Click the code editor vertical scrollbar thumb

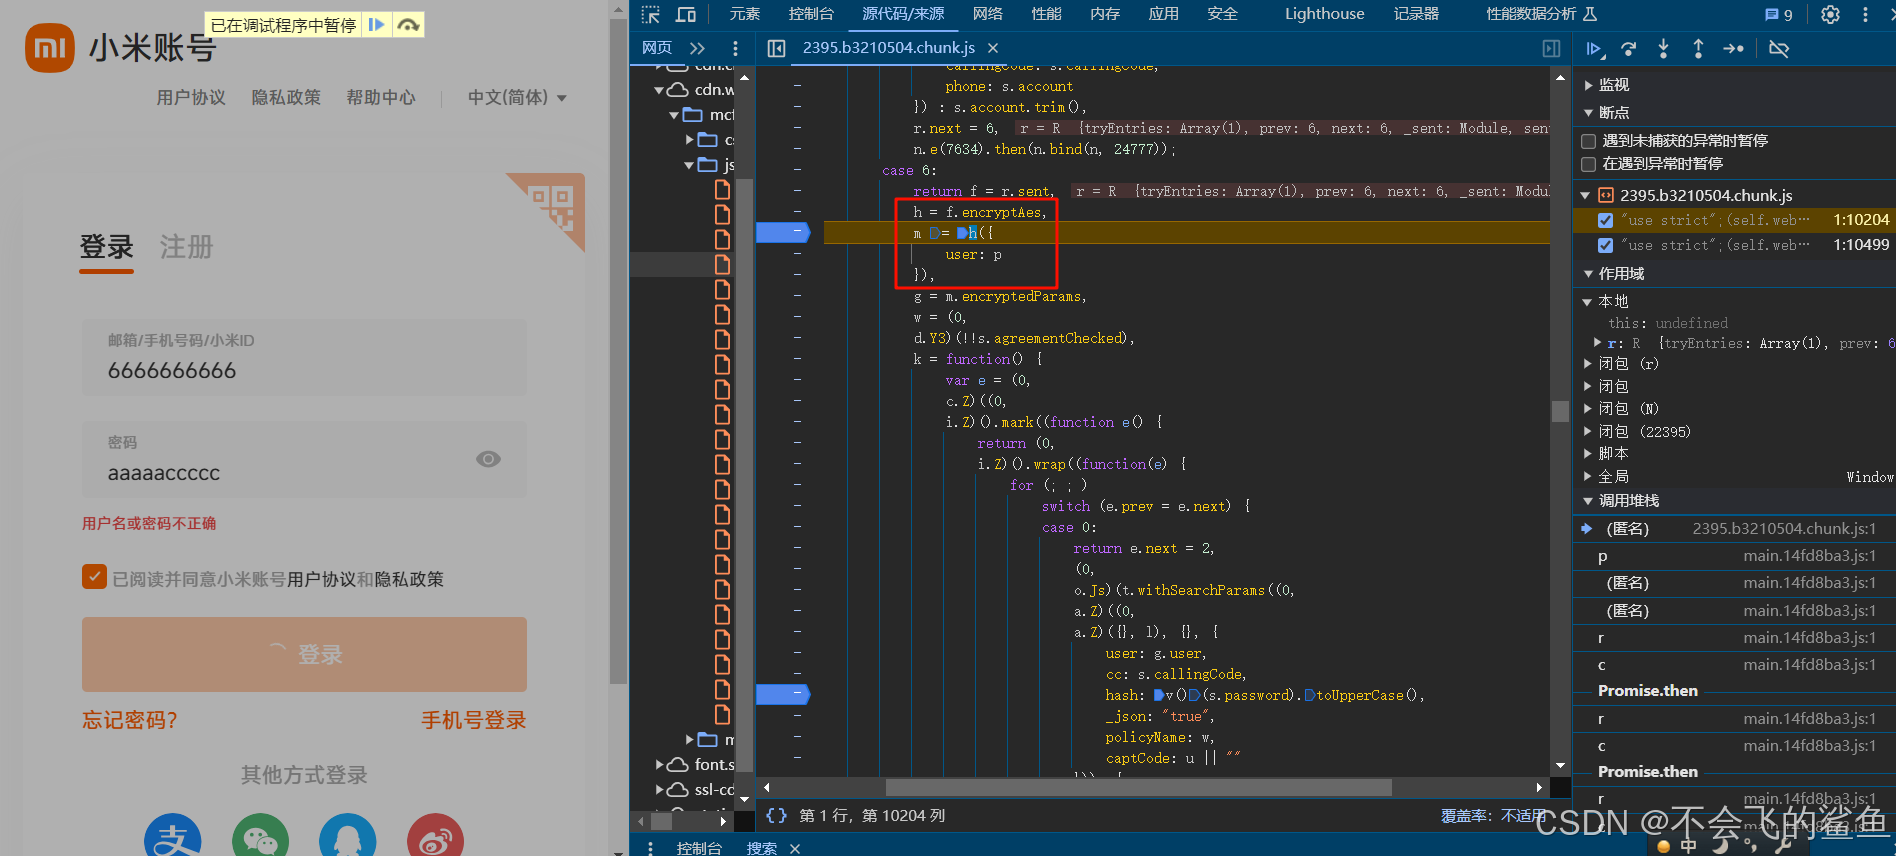pyautogui.click(x=1560, y=411)
